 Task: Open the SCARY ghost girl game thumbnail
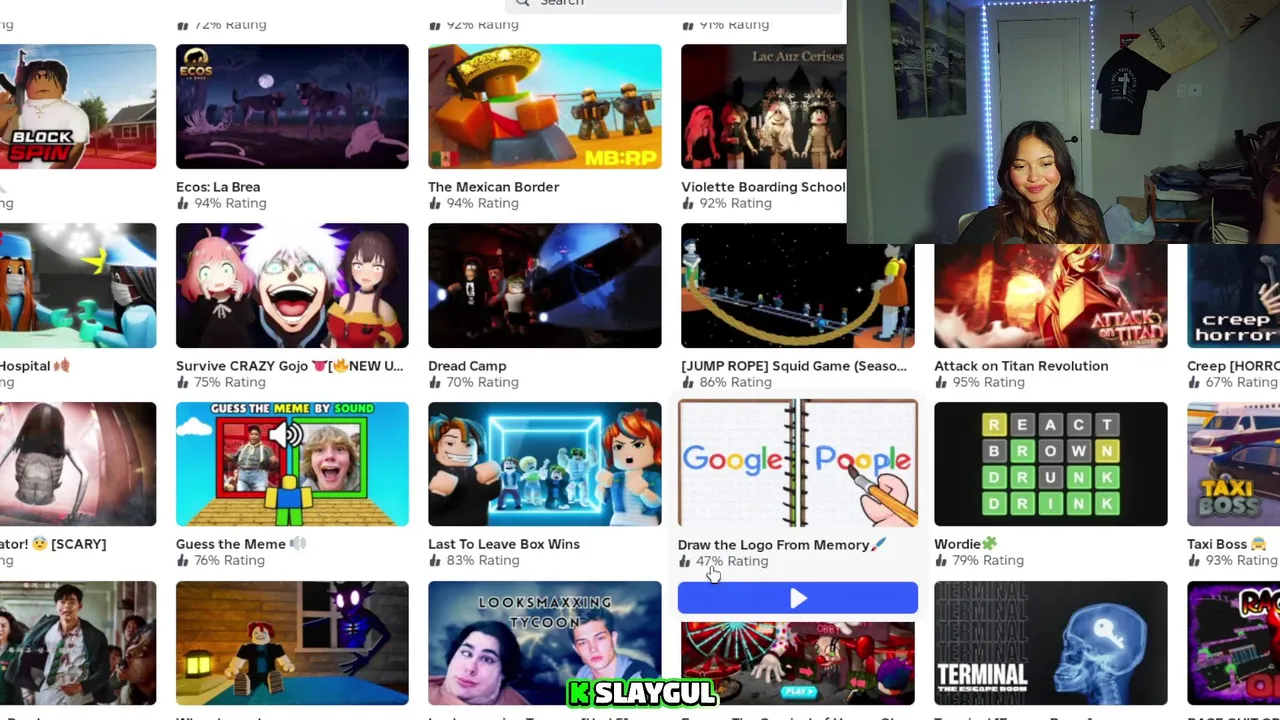pyautogui.click(x=78, y=464)
